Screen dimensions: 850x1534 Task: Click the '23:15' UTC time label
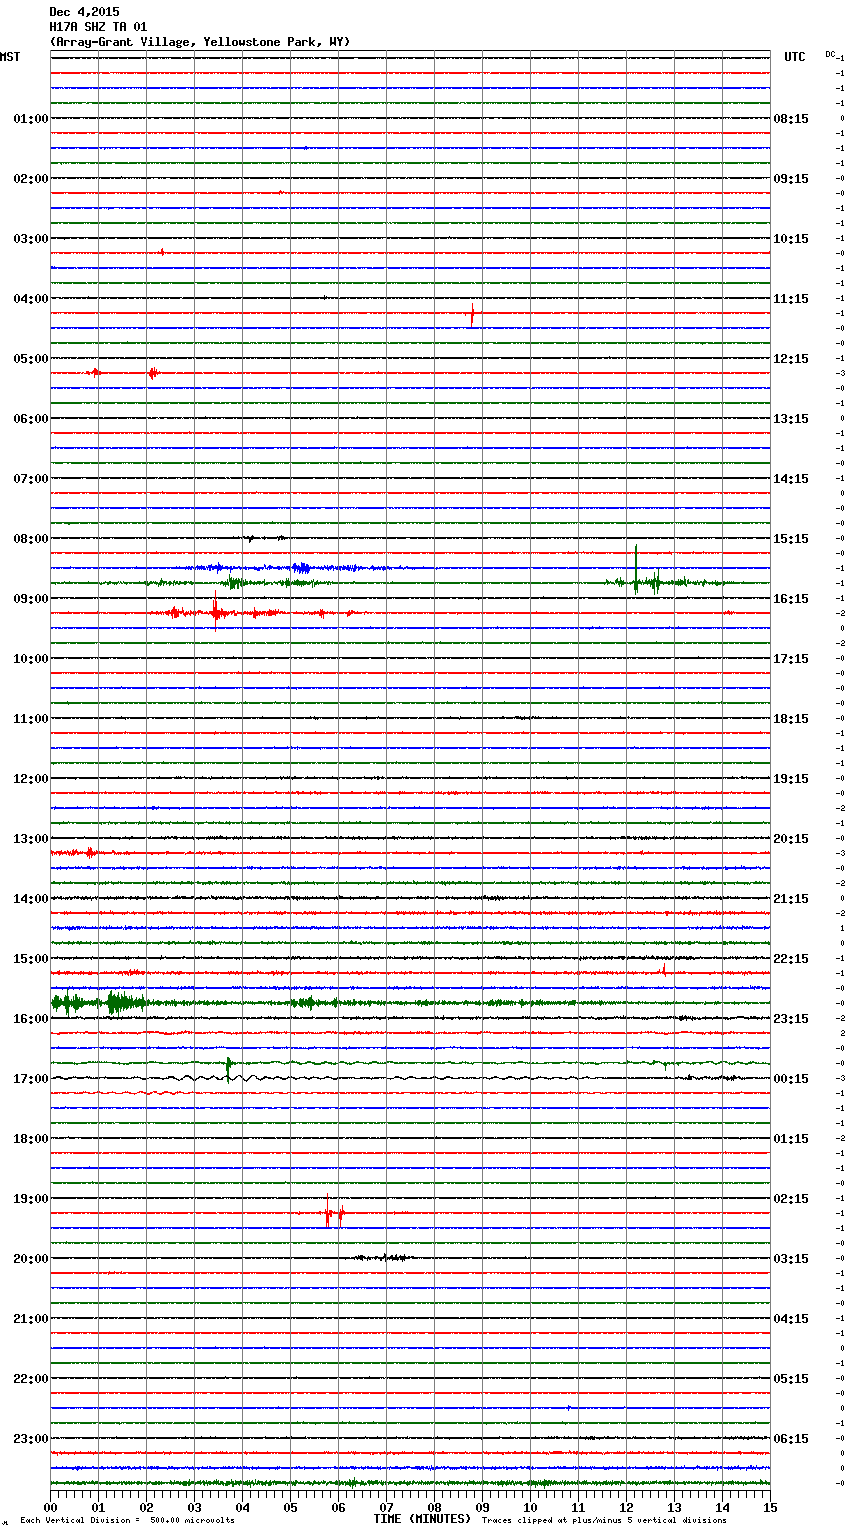[791, 1019]
